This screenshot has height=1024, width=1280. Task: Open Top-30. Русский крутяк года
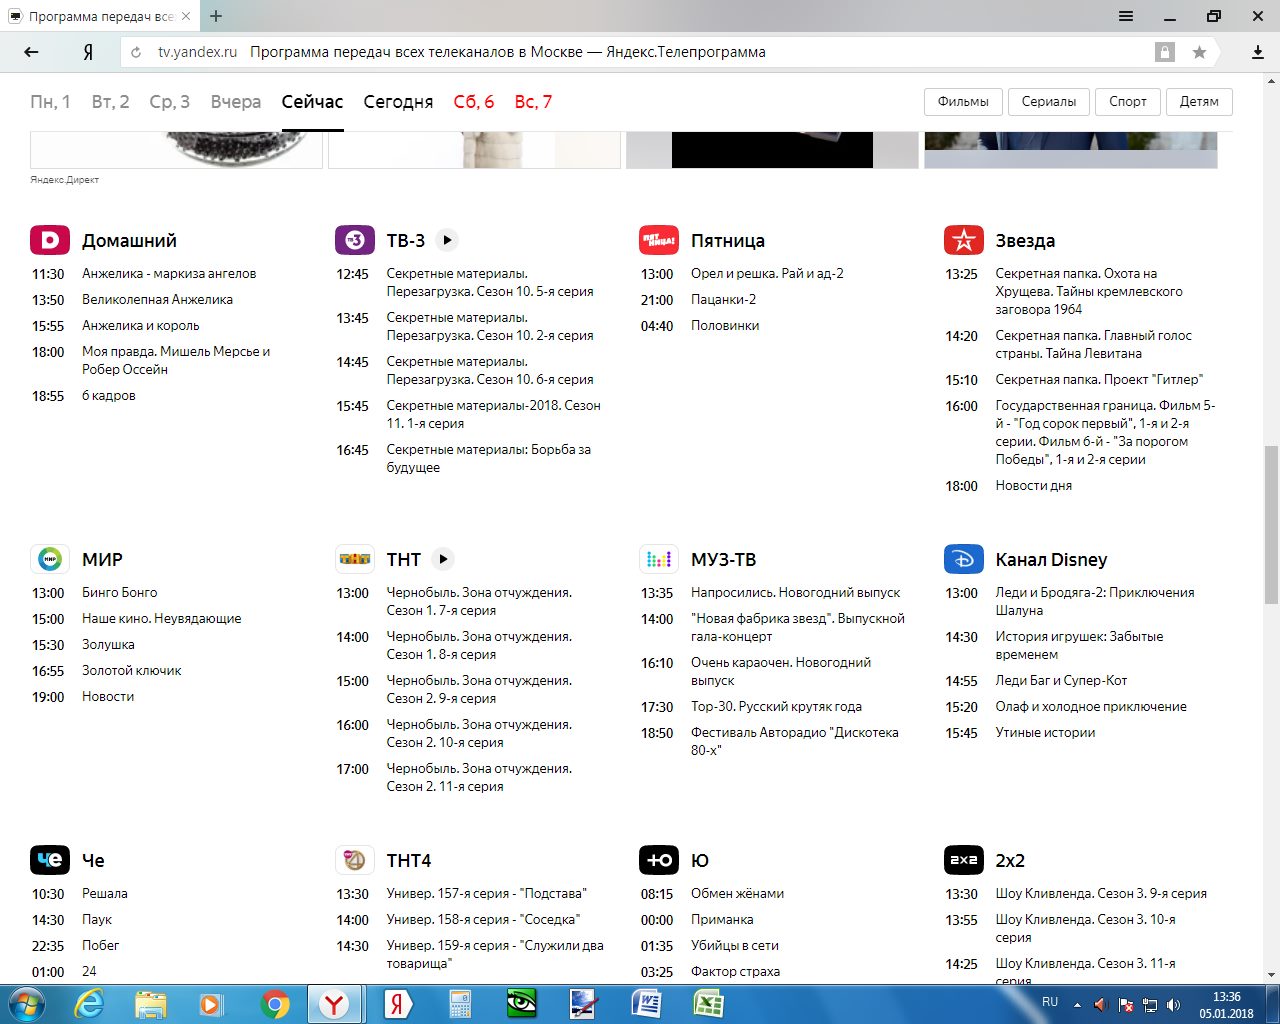point(776,706)
